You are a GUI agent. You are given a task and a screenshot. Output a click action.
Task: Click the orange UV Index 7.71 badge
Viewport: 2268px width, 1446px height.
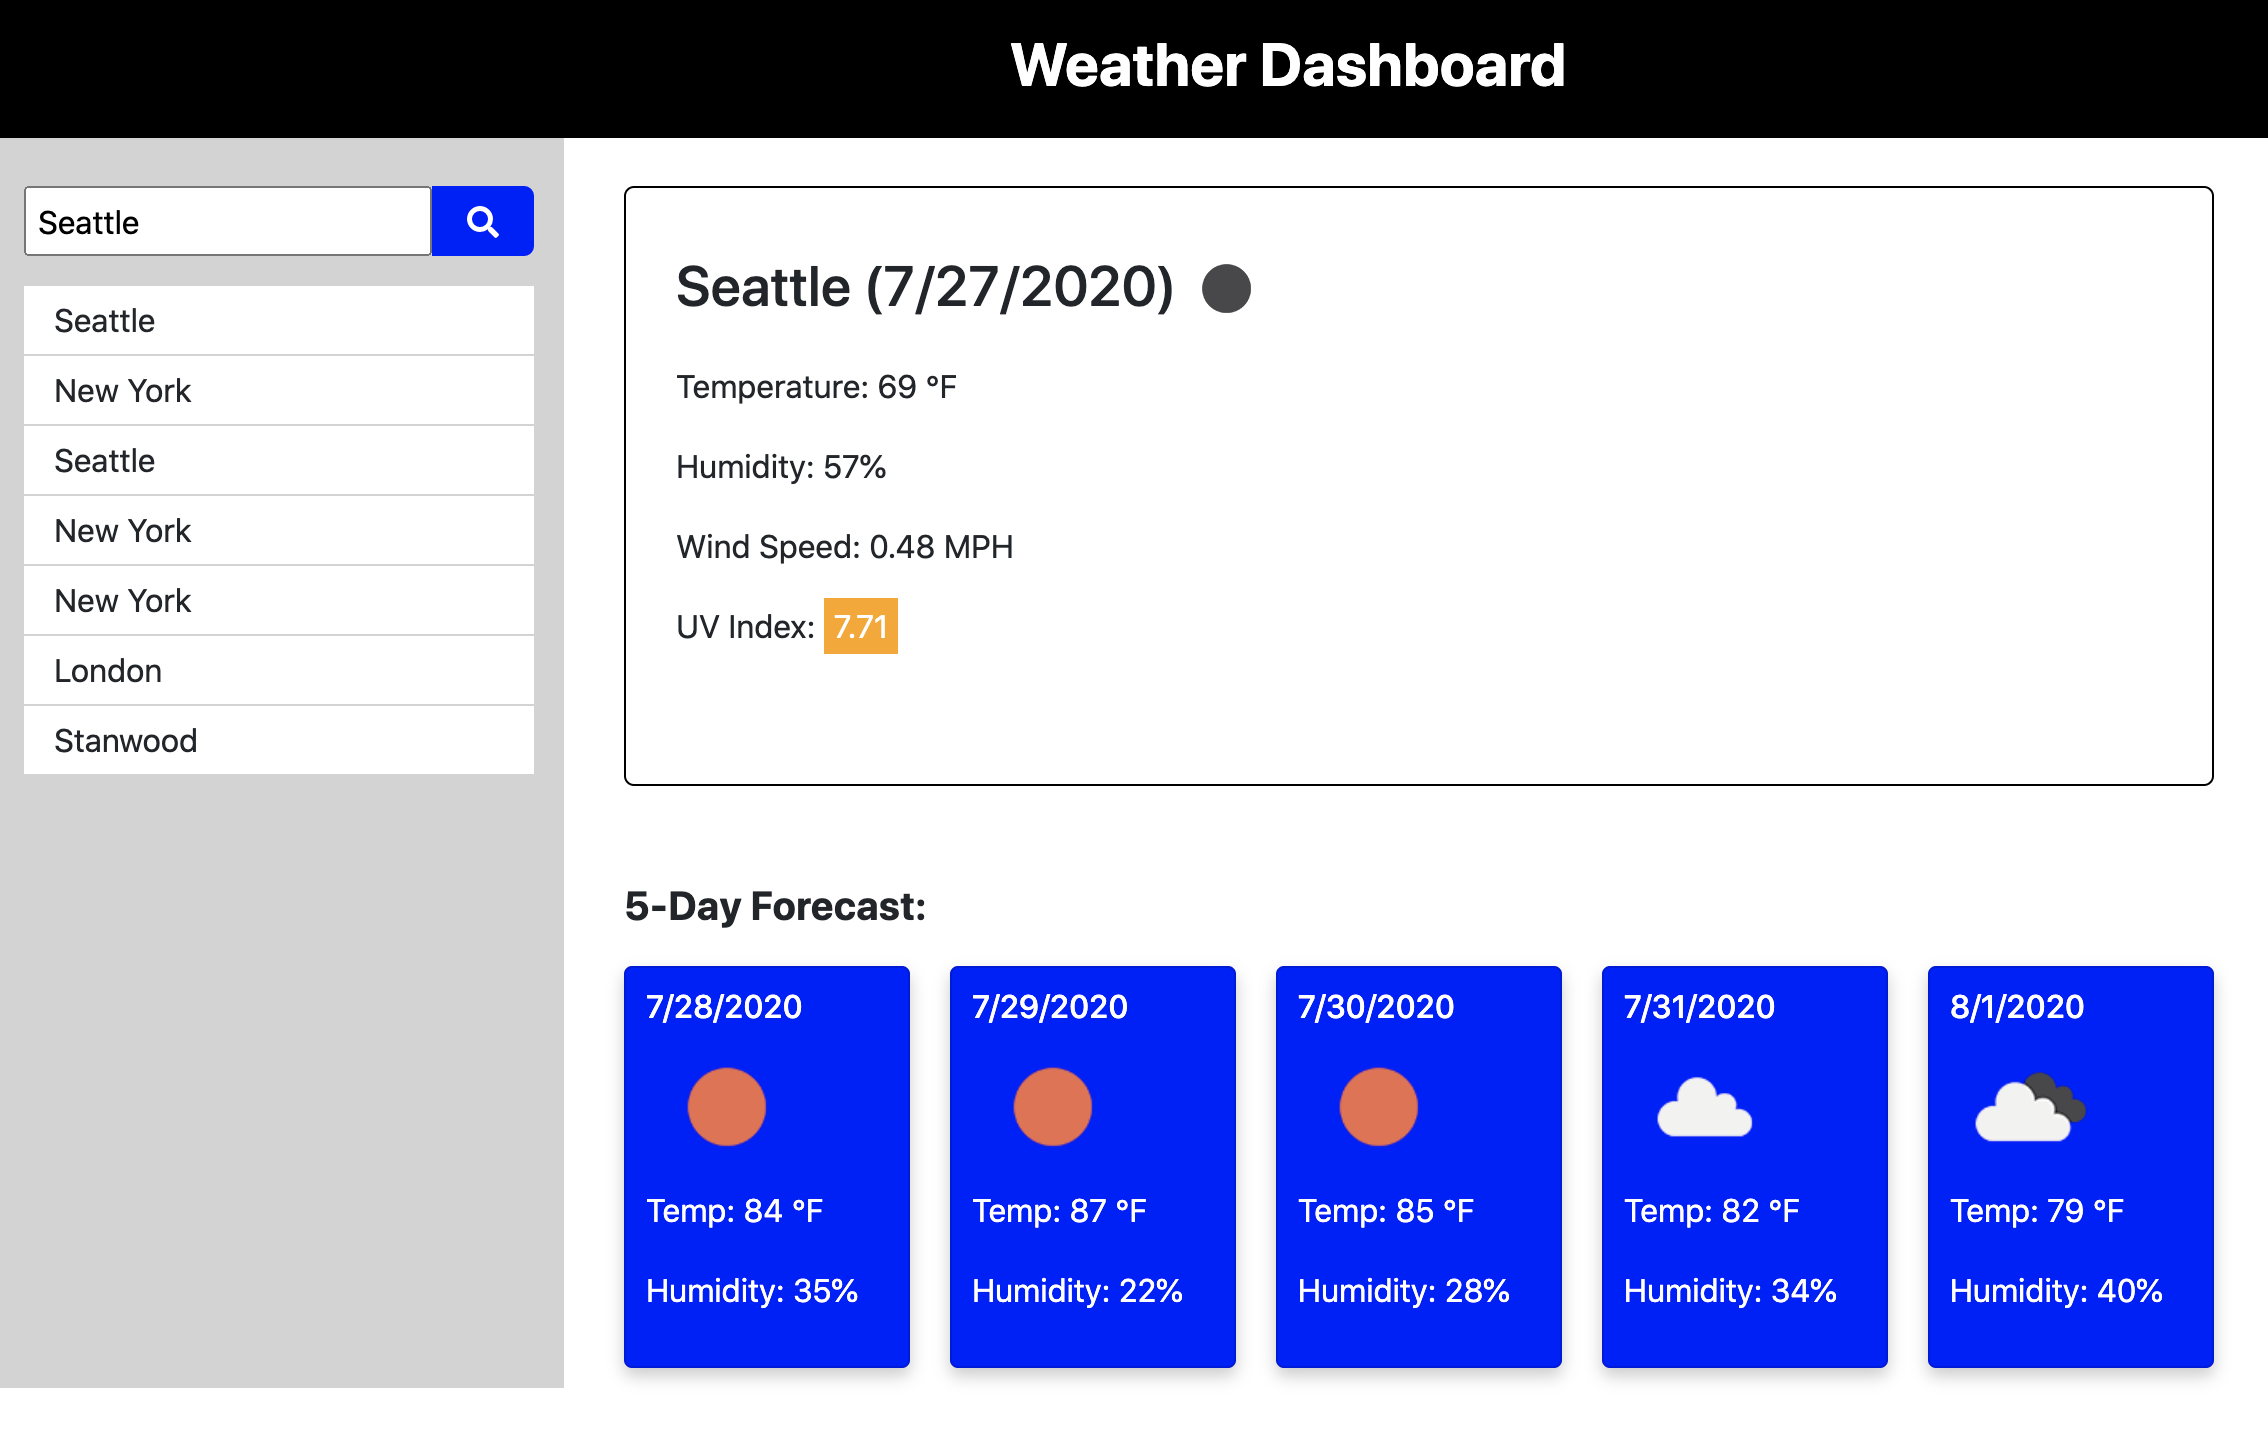tap(860, 626)
